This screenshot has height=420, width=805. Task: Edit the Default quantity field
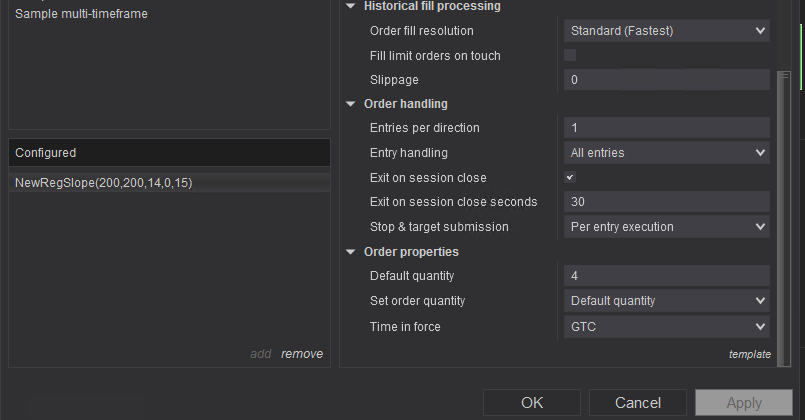666,276
